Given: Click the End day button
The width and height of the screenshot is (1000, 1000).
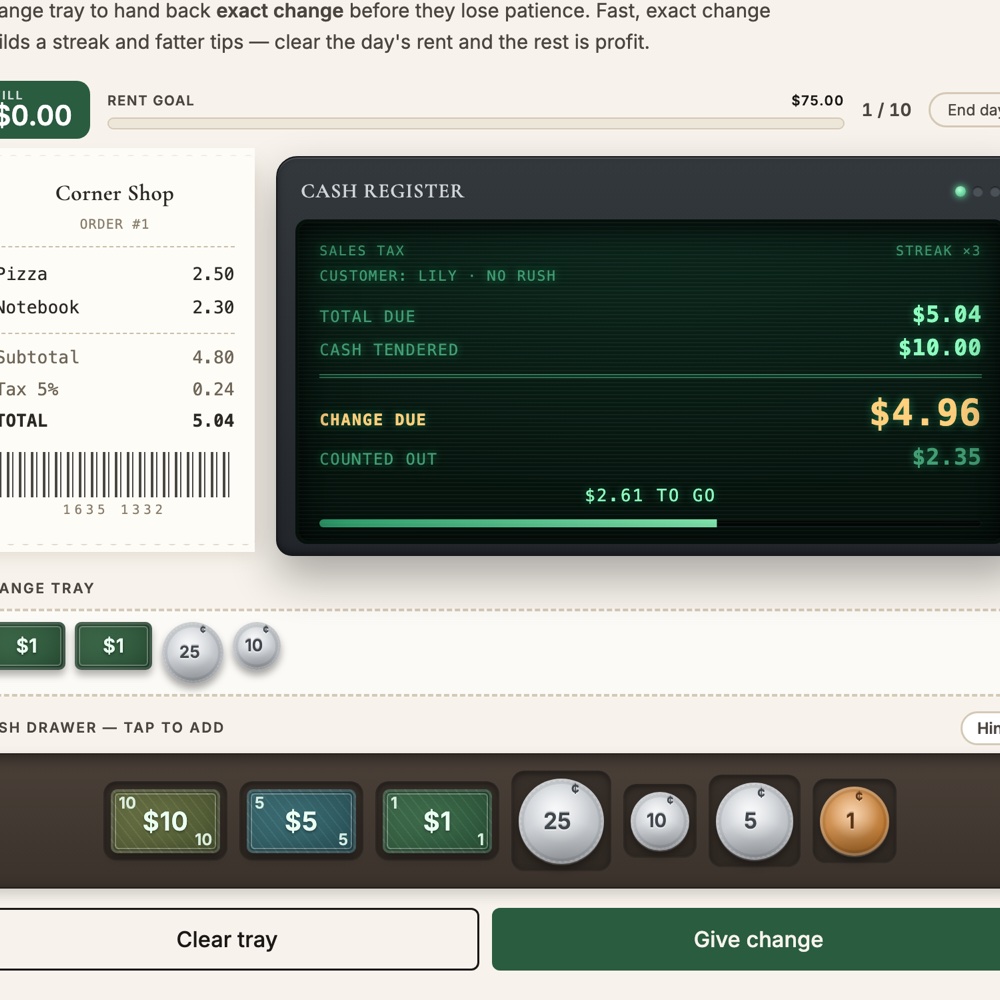Looking at the screenshot, I should 965,110.
